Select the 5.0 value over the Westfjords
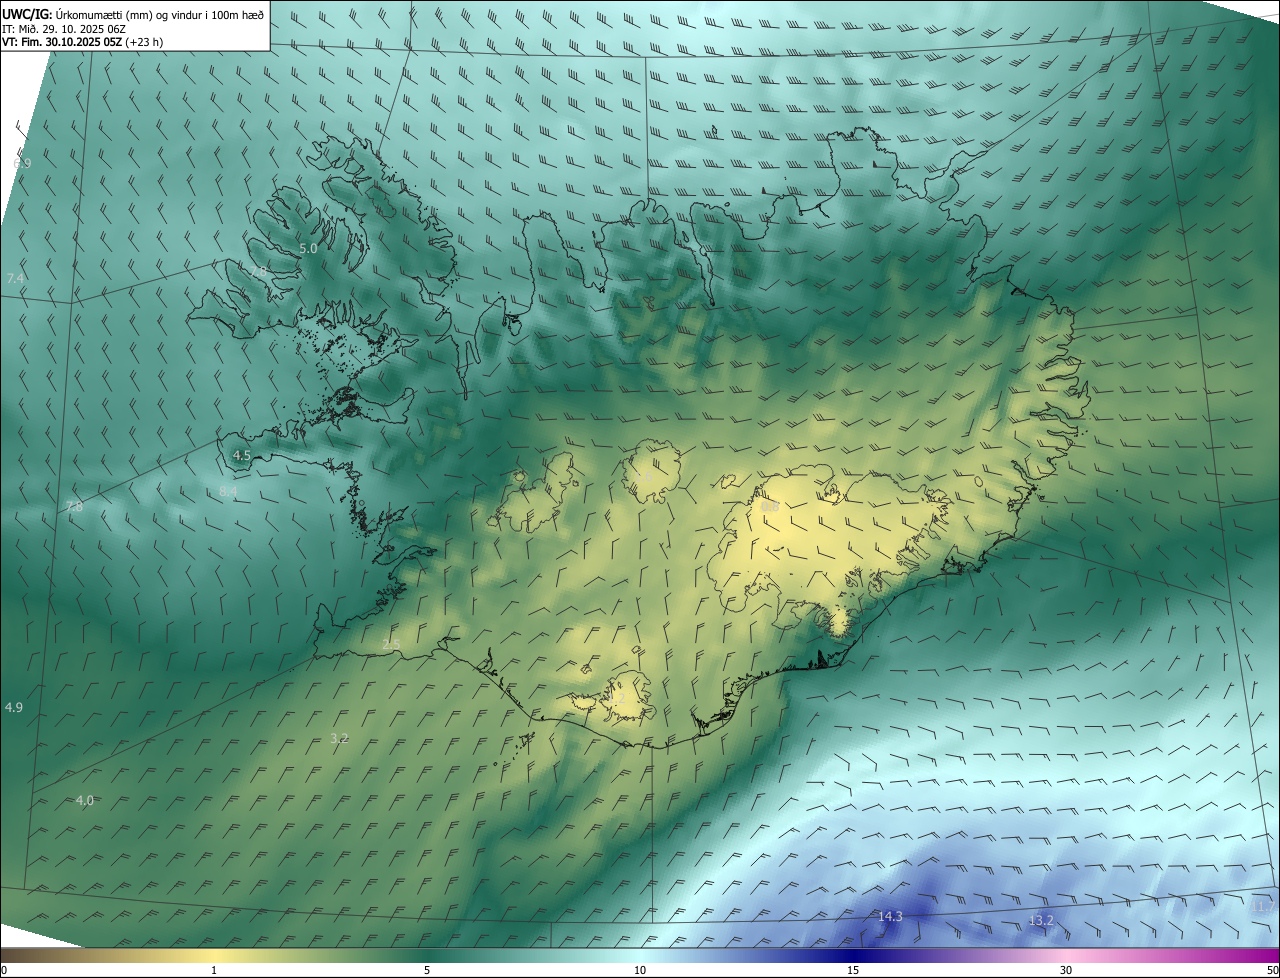The image size is (1280, 978). coord(308,248)
